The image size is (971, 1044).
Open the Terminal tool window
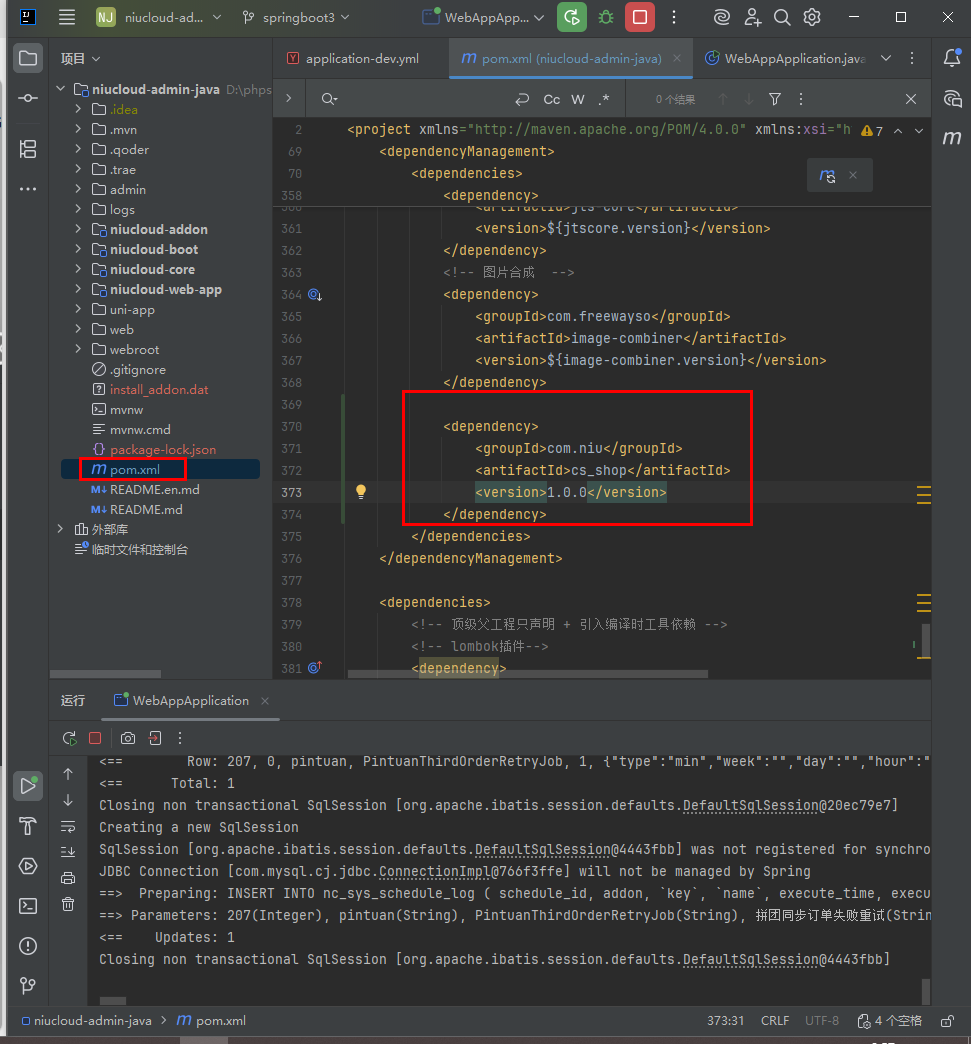pyautogui.click(x=28, y=905)
